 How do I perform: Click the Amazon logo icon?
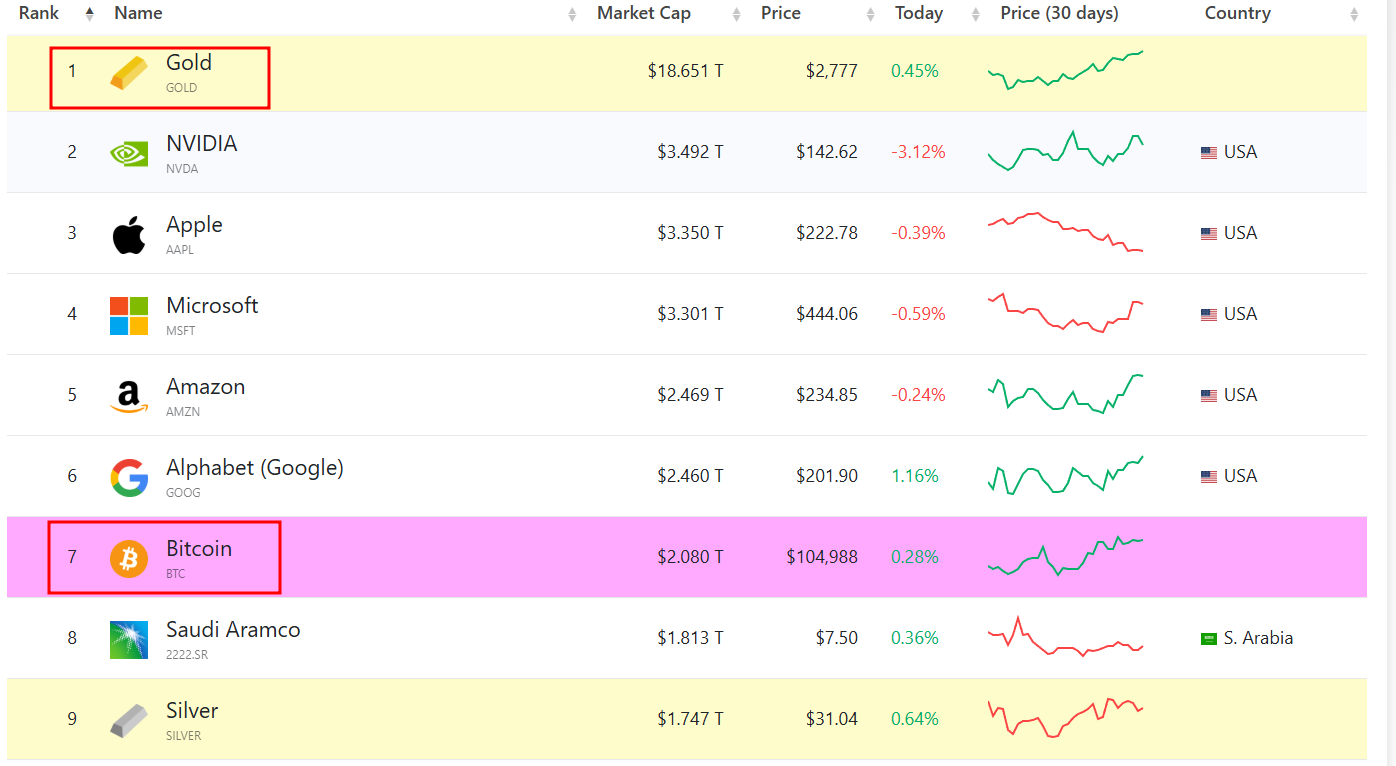click(x=129, y=396)
